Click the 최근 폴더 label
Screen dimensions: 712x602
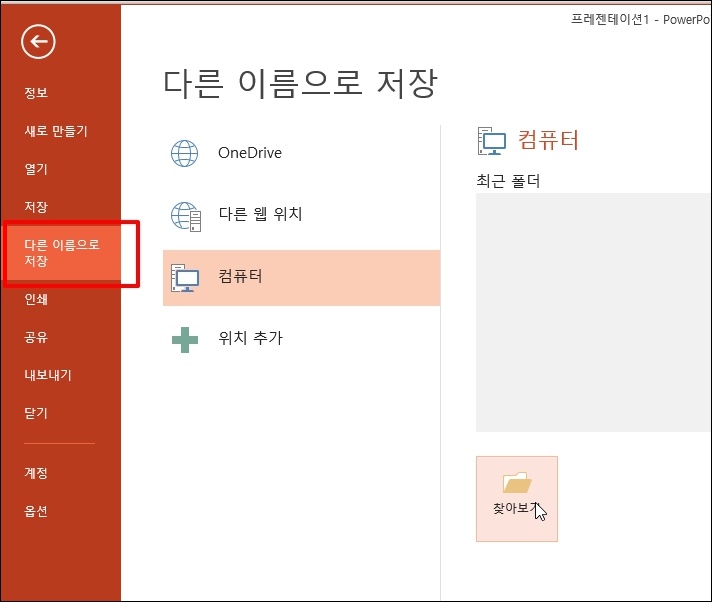[508, 182]
